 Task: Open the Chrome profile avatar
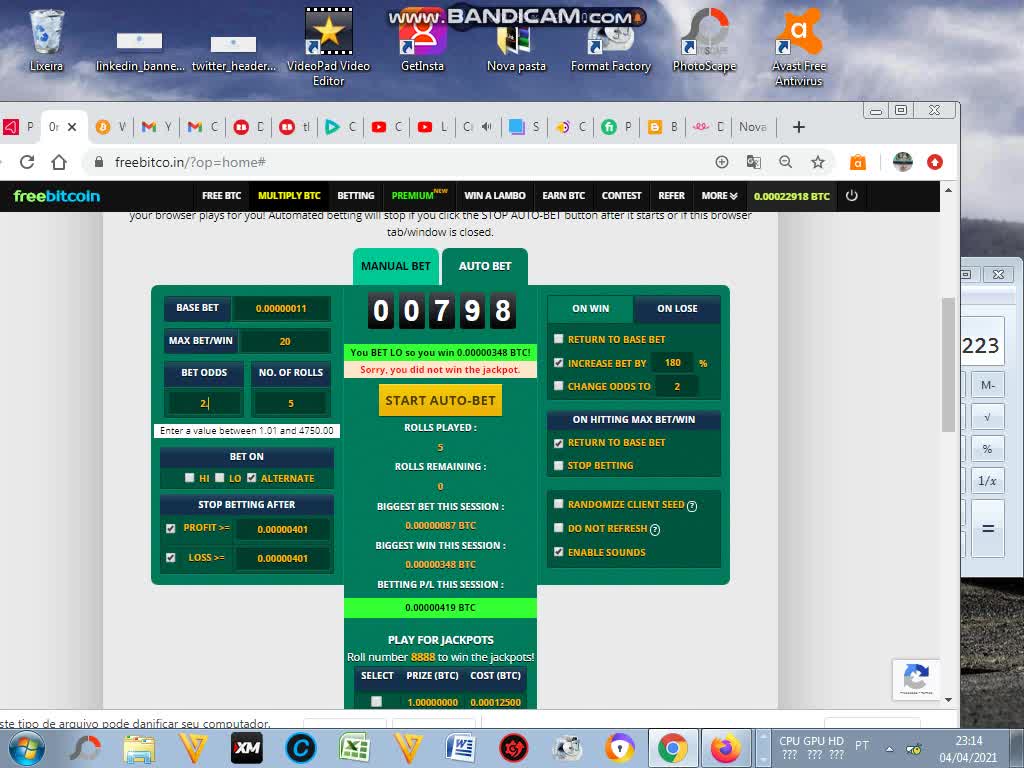point(903,162)
